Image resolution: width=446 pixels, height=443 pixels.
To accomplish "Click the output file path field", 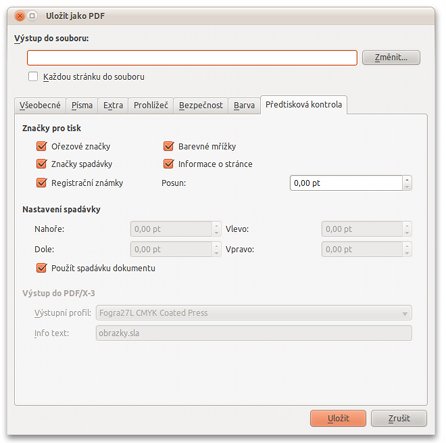I will (x=192, y=58).
